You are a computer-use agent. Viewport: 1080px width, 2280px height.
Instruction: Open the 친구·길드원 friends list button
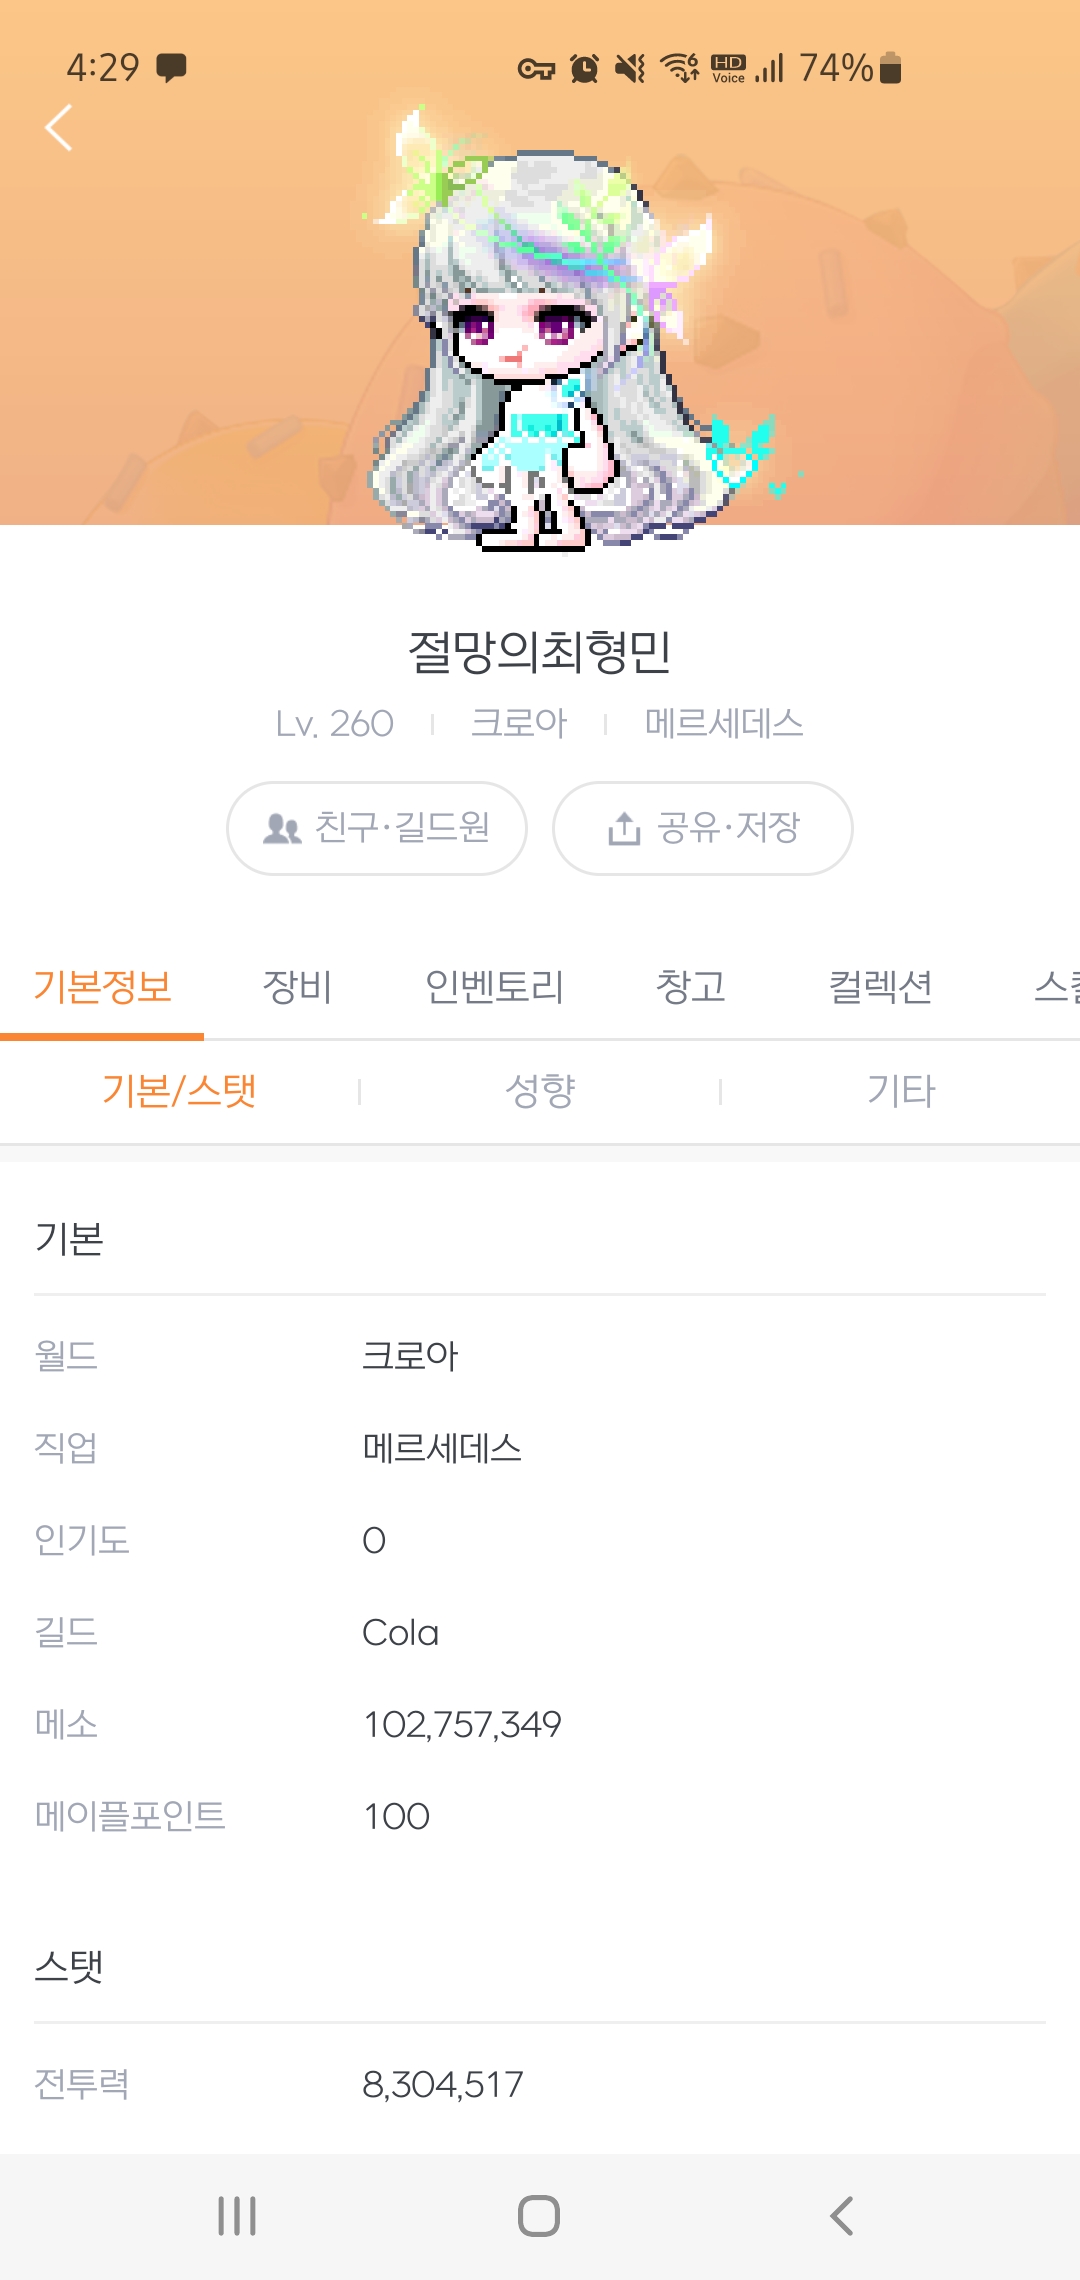pyautogui.click(x=377, y=828)
